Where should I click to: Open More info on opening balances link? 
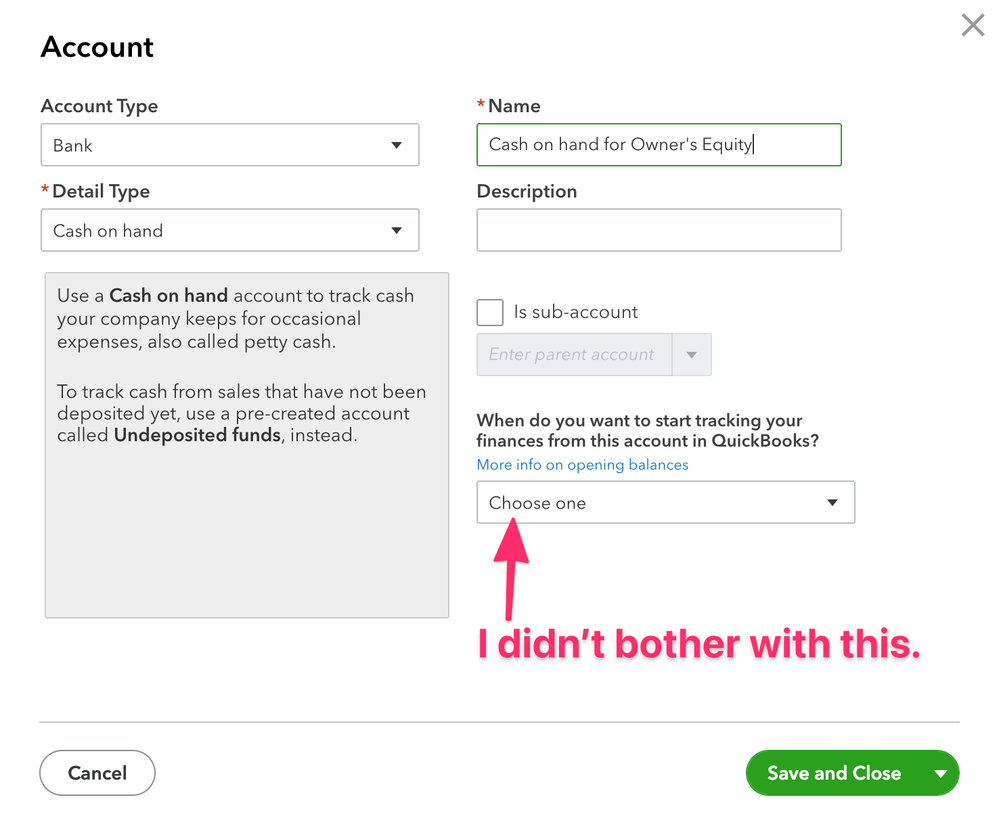[x=582, y=465]
